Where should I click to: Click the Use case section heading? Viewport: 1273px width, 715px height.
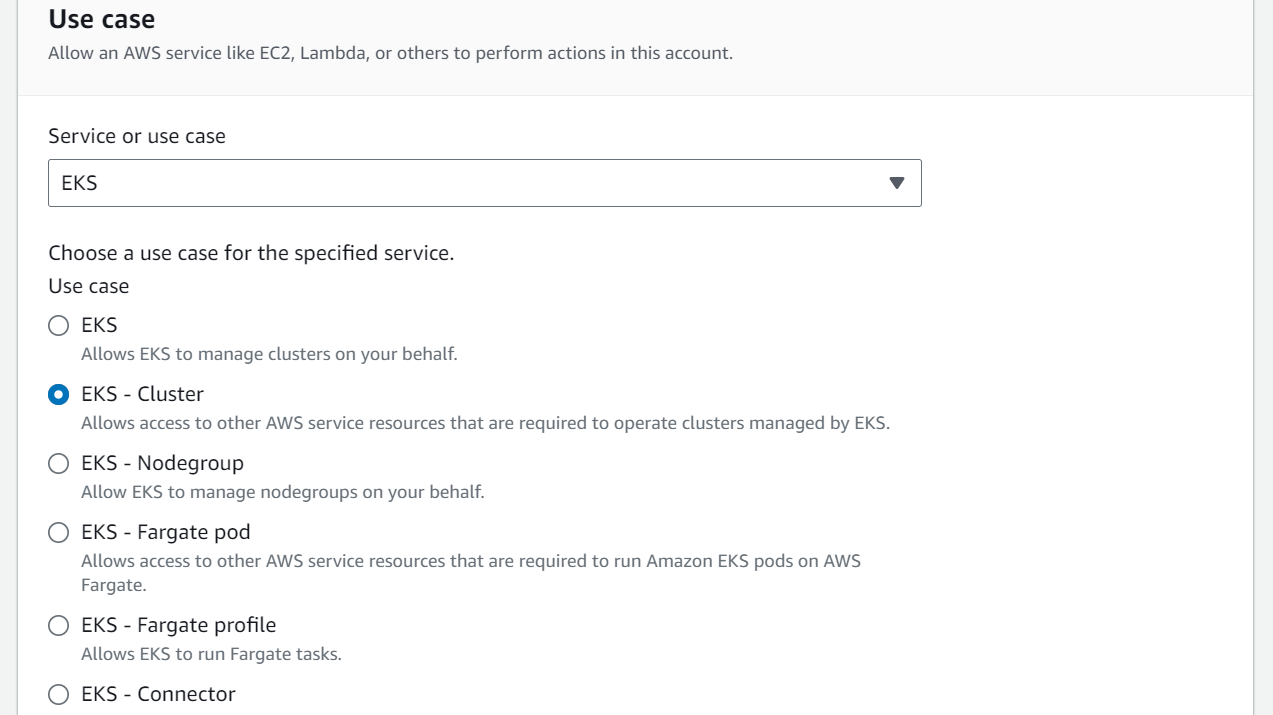point(102,18)
